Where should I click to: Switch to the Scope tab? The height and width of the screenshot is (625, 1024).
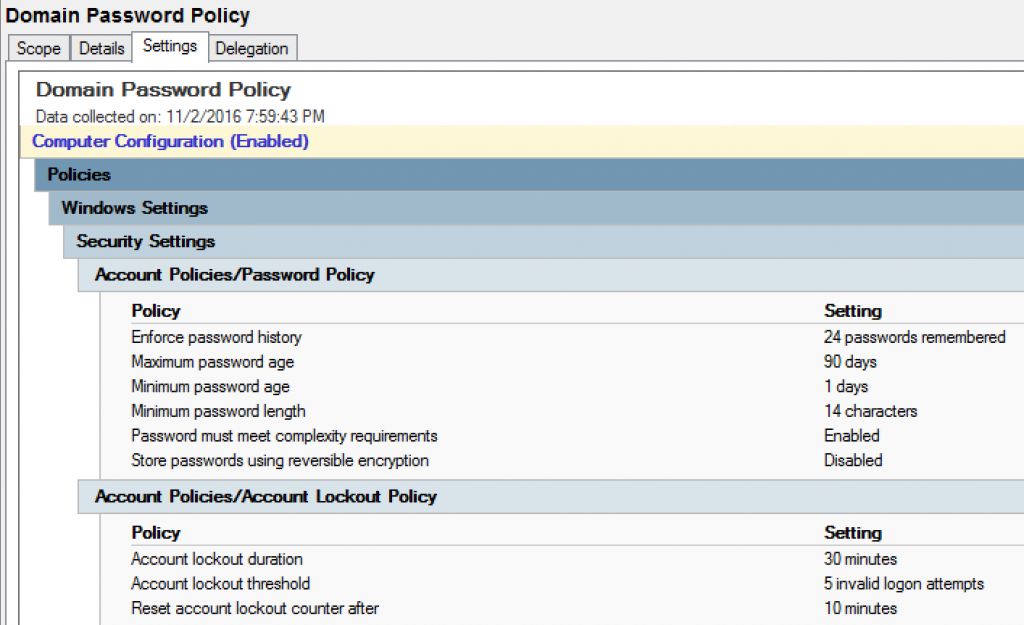pyautogui.click(x=37, y=47)
